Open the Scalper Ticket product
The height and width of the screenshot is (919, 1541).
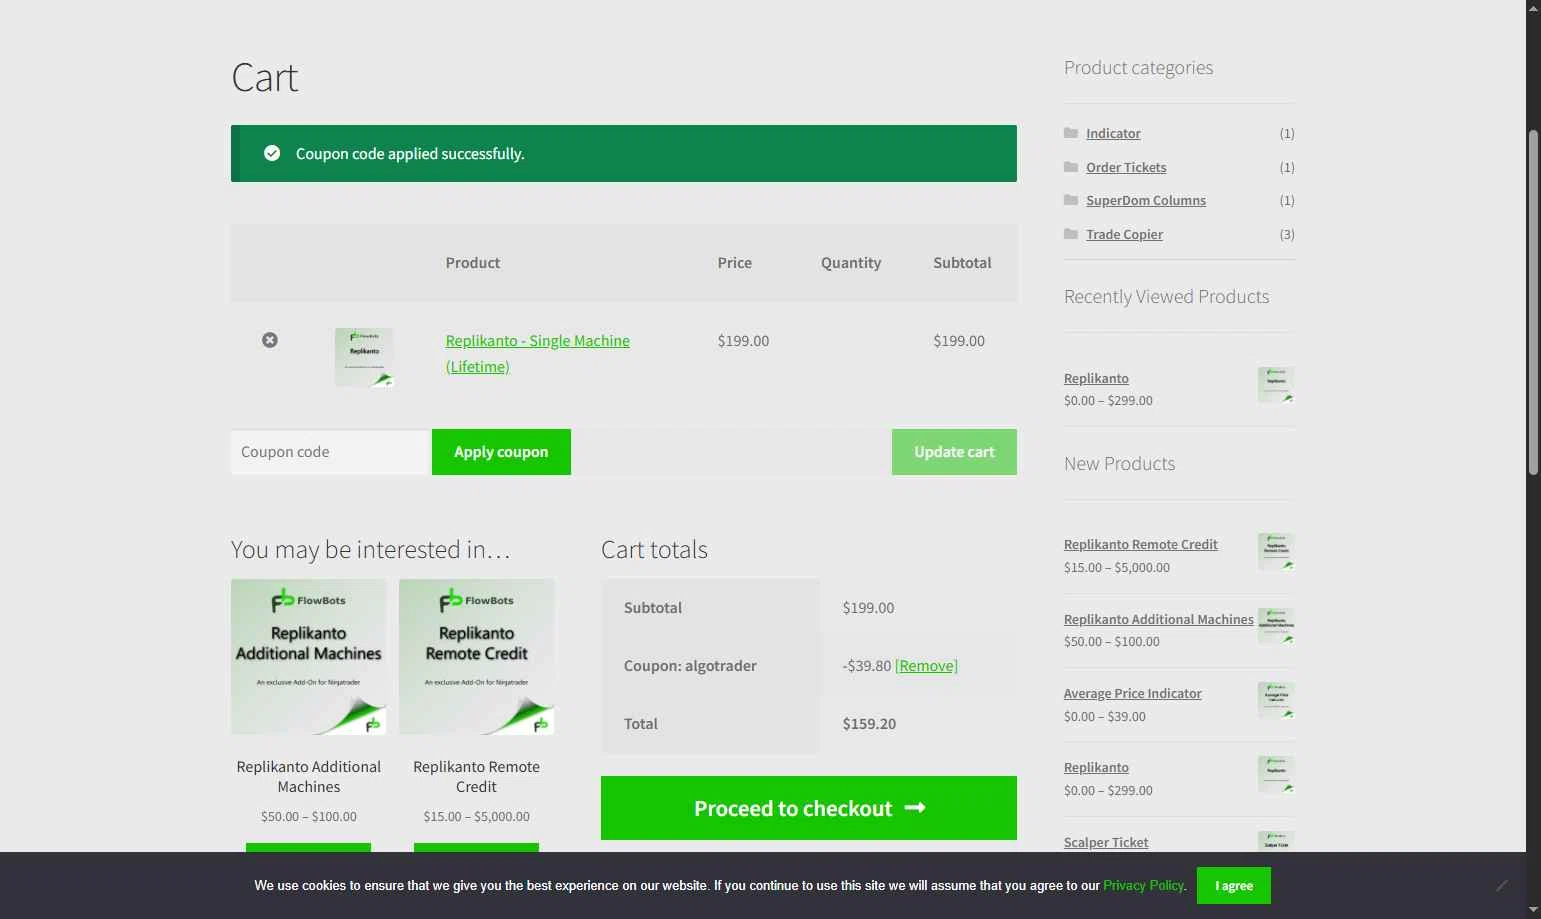tap(1106, 842)
